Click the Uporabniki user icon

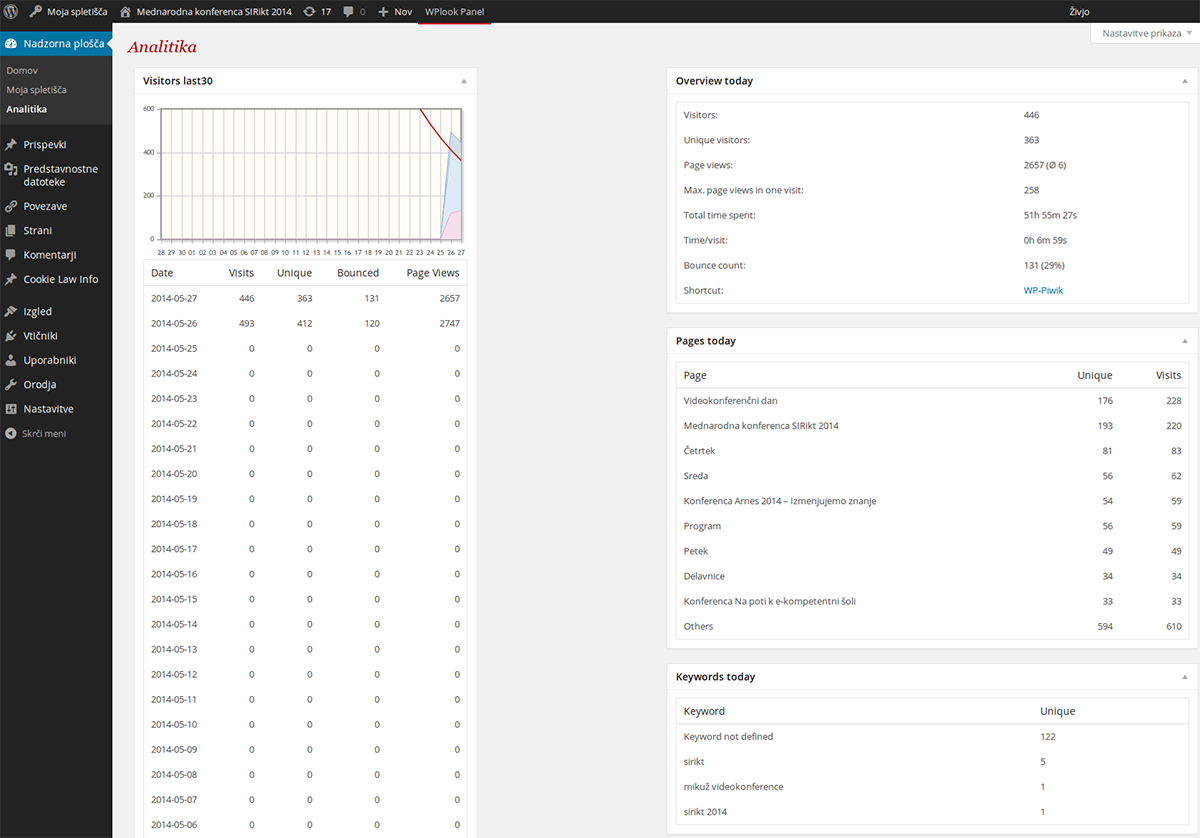(11, 360)
